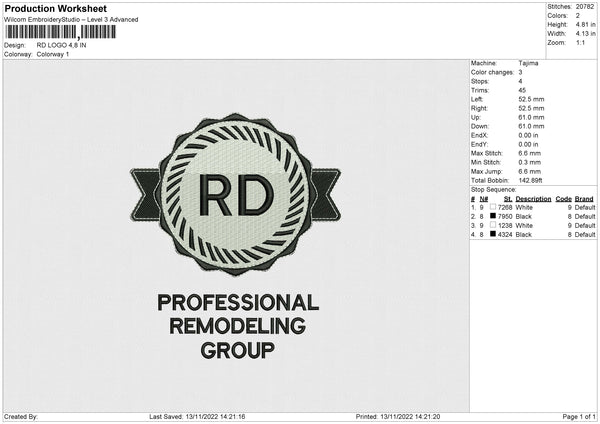
Task: Click the Height value 4.81 in
Action: click(x=585, y=24)
